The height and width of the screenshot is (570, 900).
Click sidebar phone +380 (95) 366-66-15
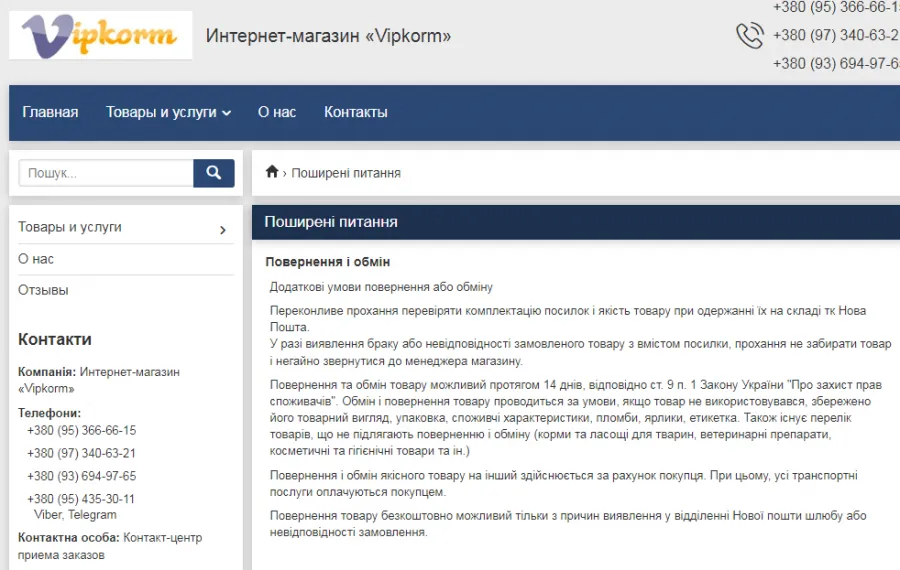[82, 430]
